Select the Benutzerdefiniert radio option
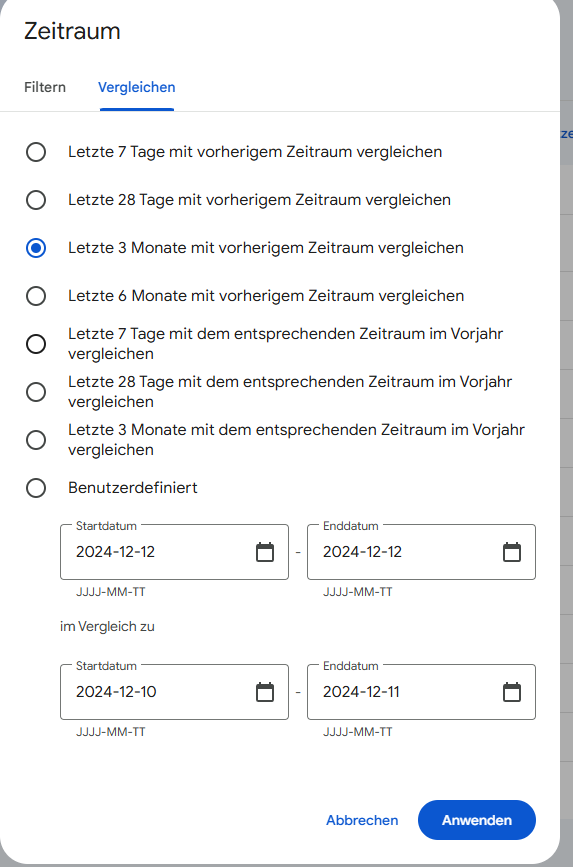This screenshot has height=867, width=573. 36,488
